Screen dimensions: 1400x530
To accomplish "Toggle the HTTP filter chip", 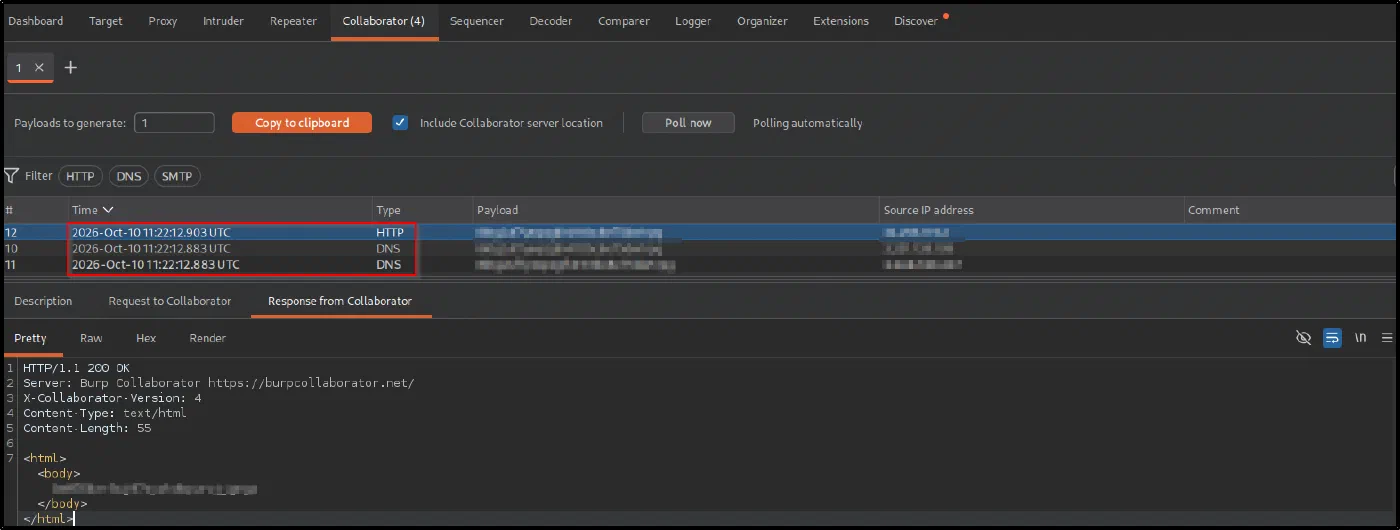I will (x=80, y=176).
